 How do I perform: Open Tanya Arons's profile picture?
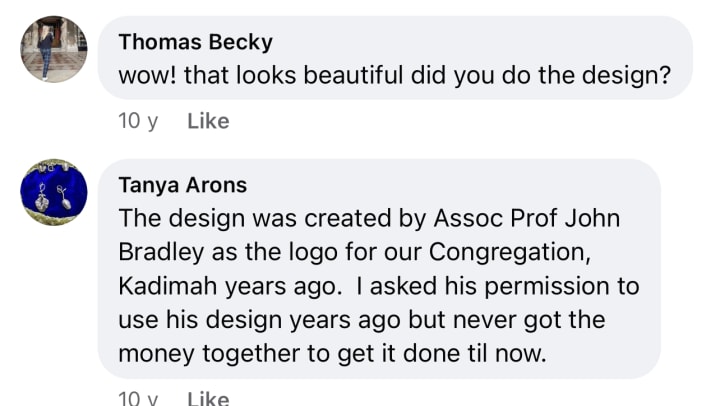[x=54, y=191]
